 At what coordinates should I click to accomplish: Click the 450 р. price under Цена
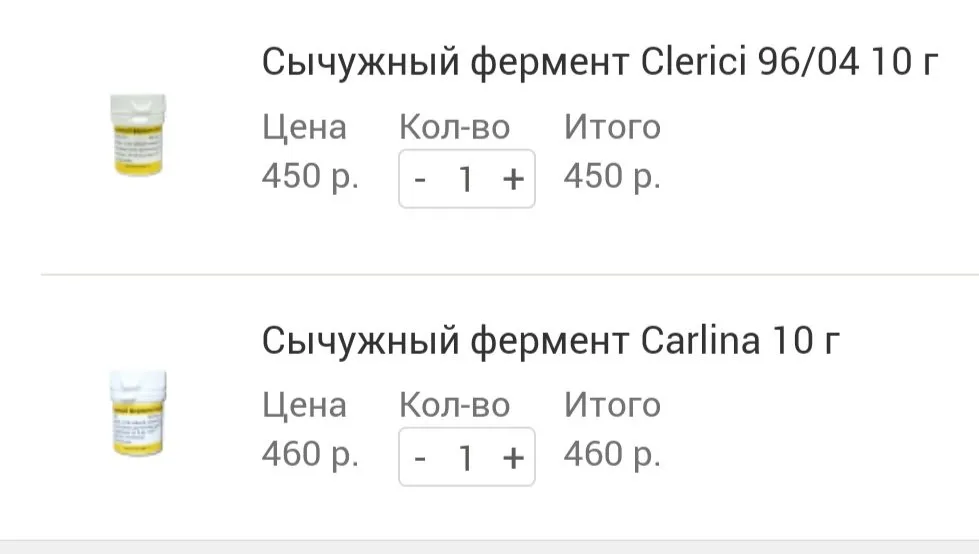[310, 177]
